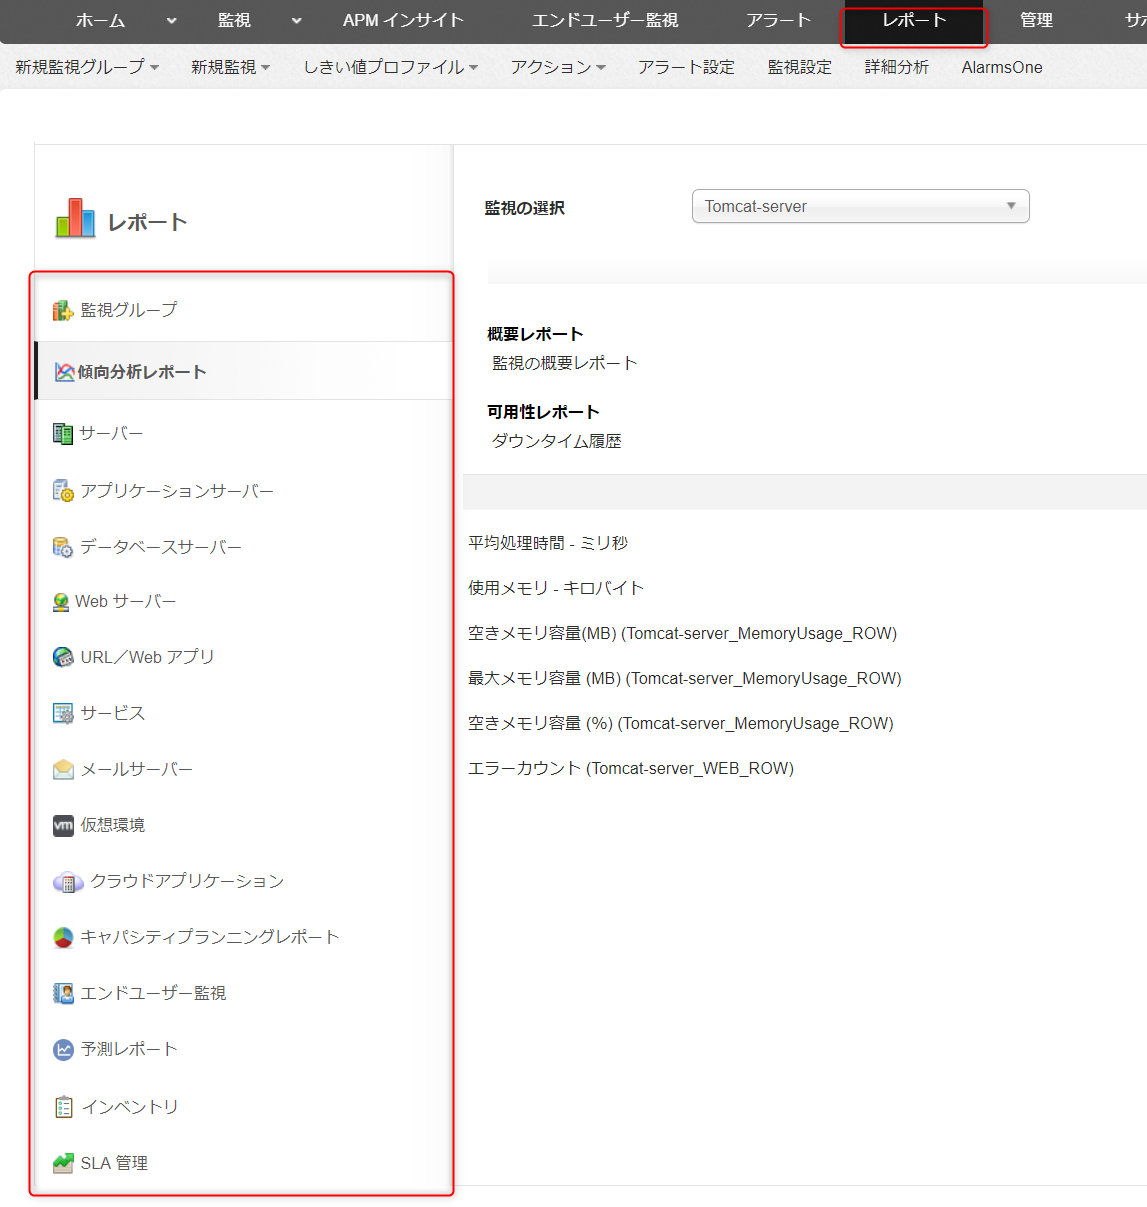Select アプリケーションサーバー text in sidebar

point(177,491)
